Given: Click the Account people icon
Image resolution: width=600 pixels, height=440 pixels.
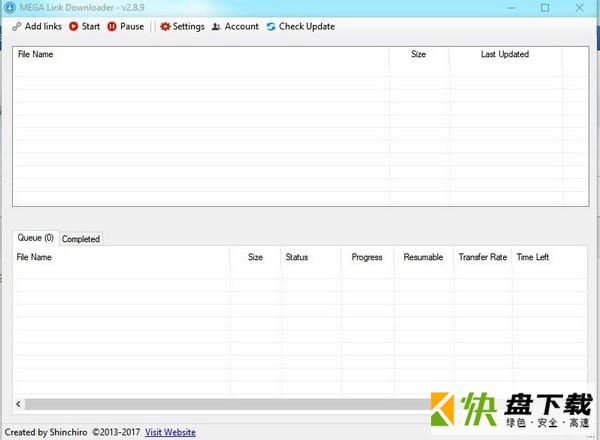Looking at the screenshot, I should coord(216,26).
